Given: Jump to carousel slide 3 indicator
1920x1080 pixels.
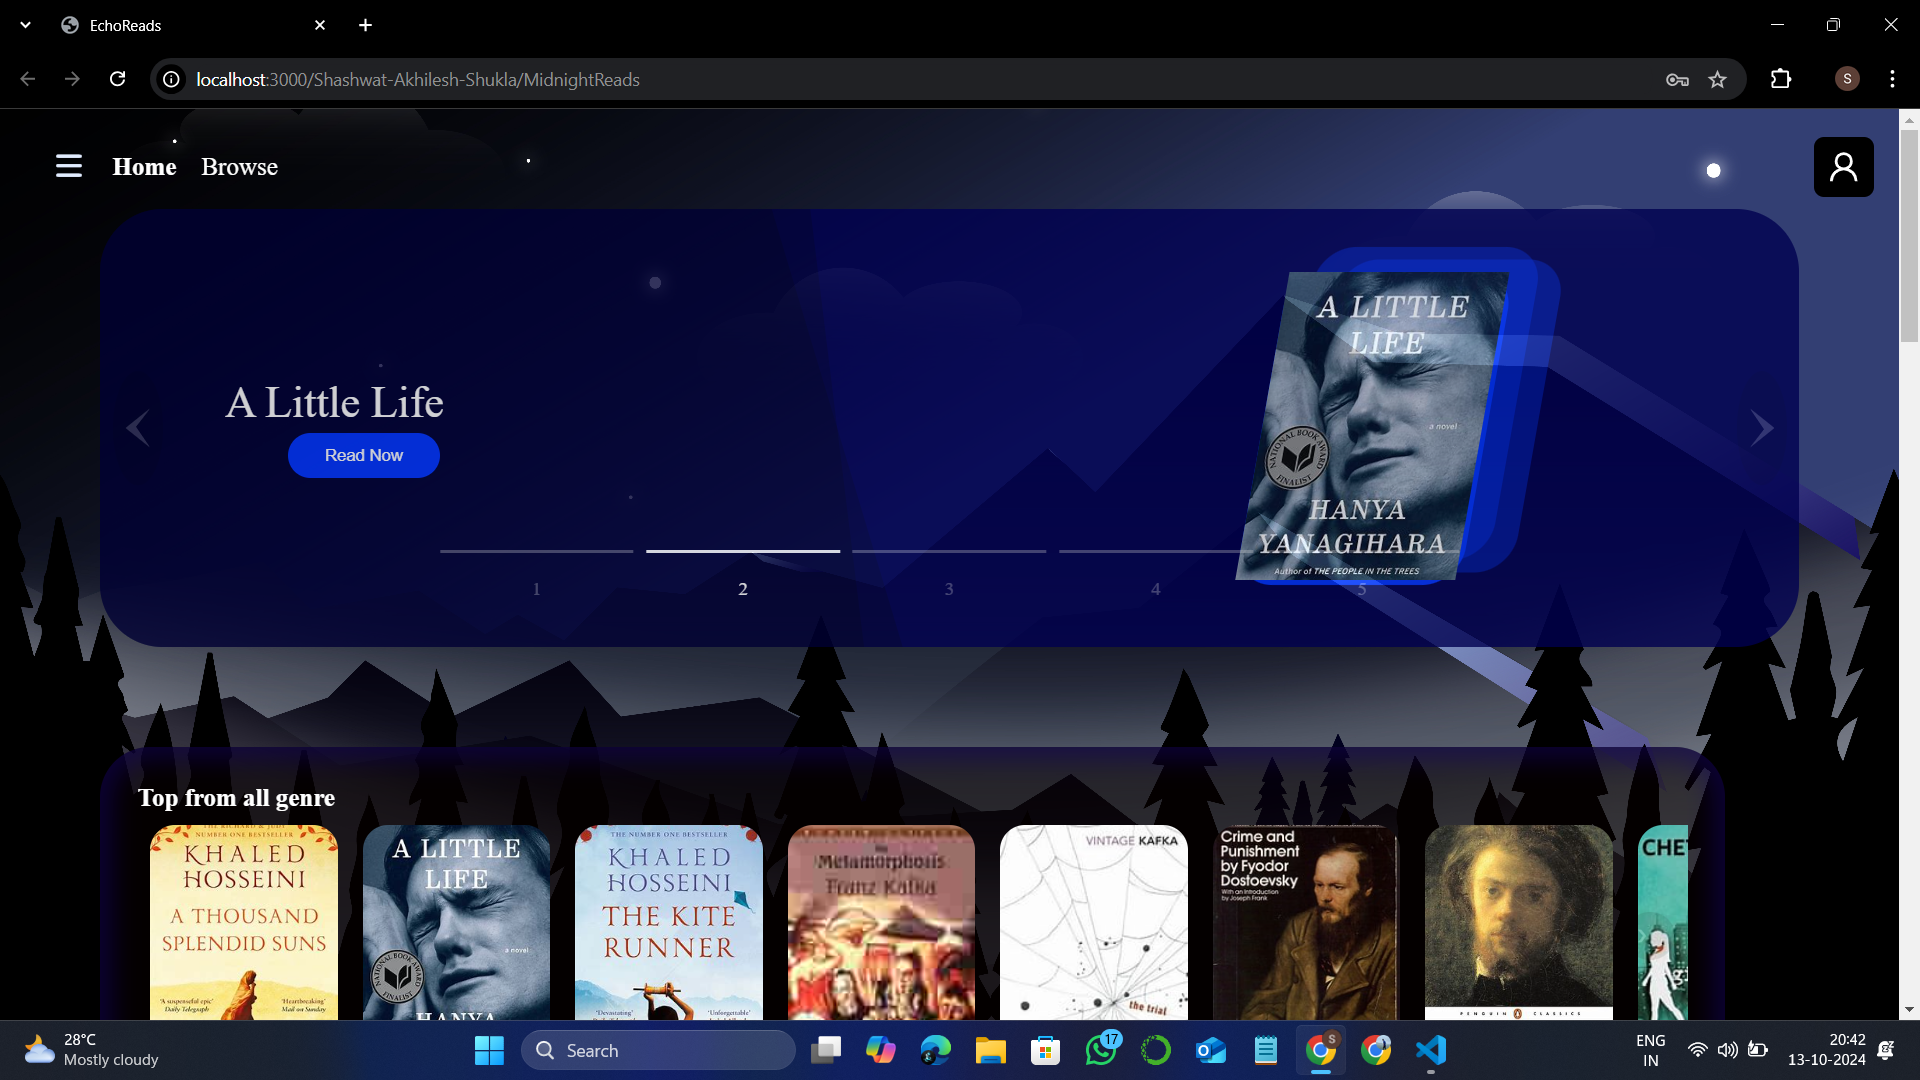Looking at the screenshot, I should (949, 551).
